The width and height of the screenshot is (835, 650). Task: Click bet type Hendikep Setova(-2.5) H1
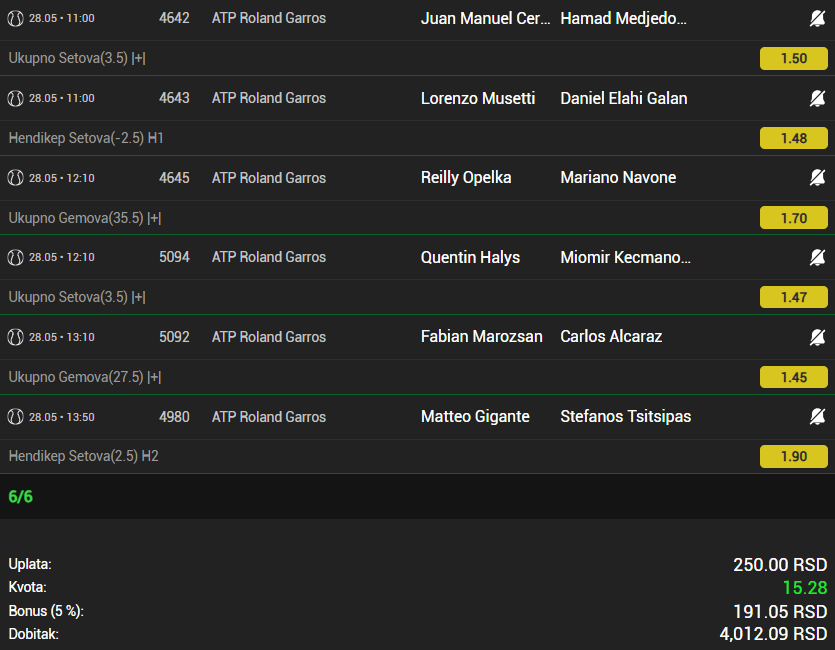click(x=86, y=138)
